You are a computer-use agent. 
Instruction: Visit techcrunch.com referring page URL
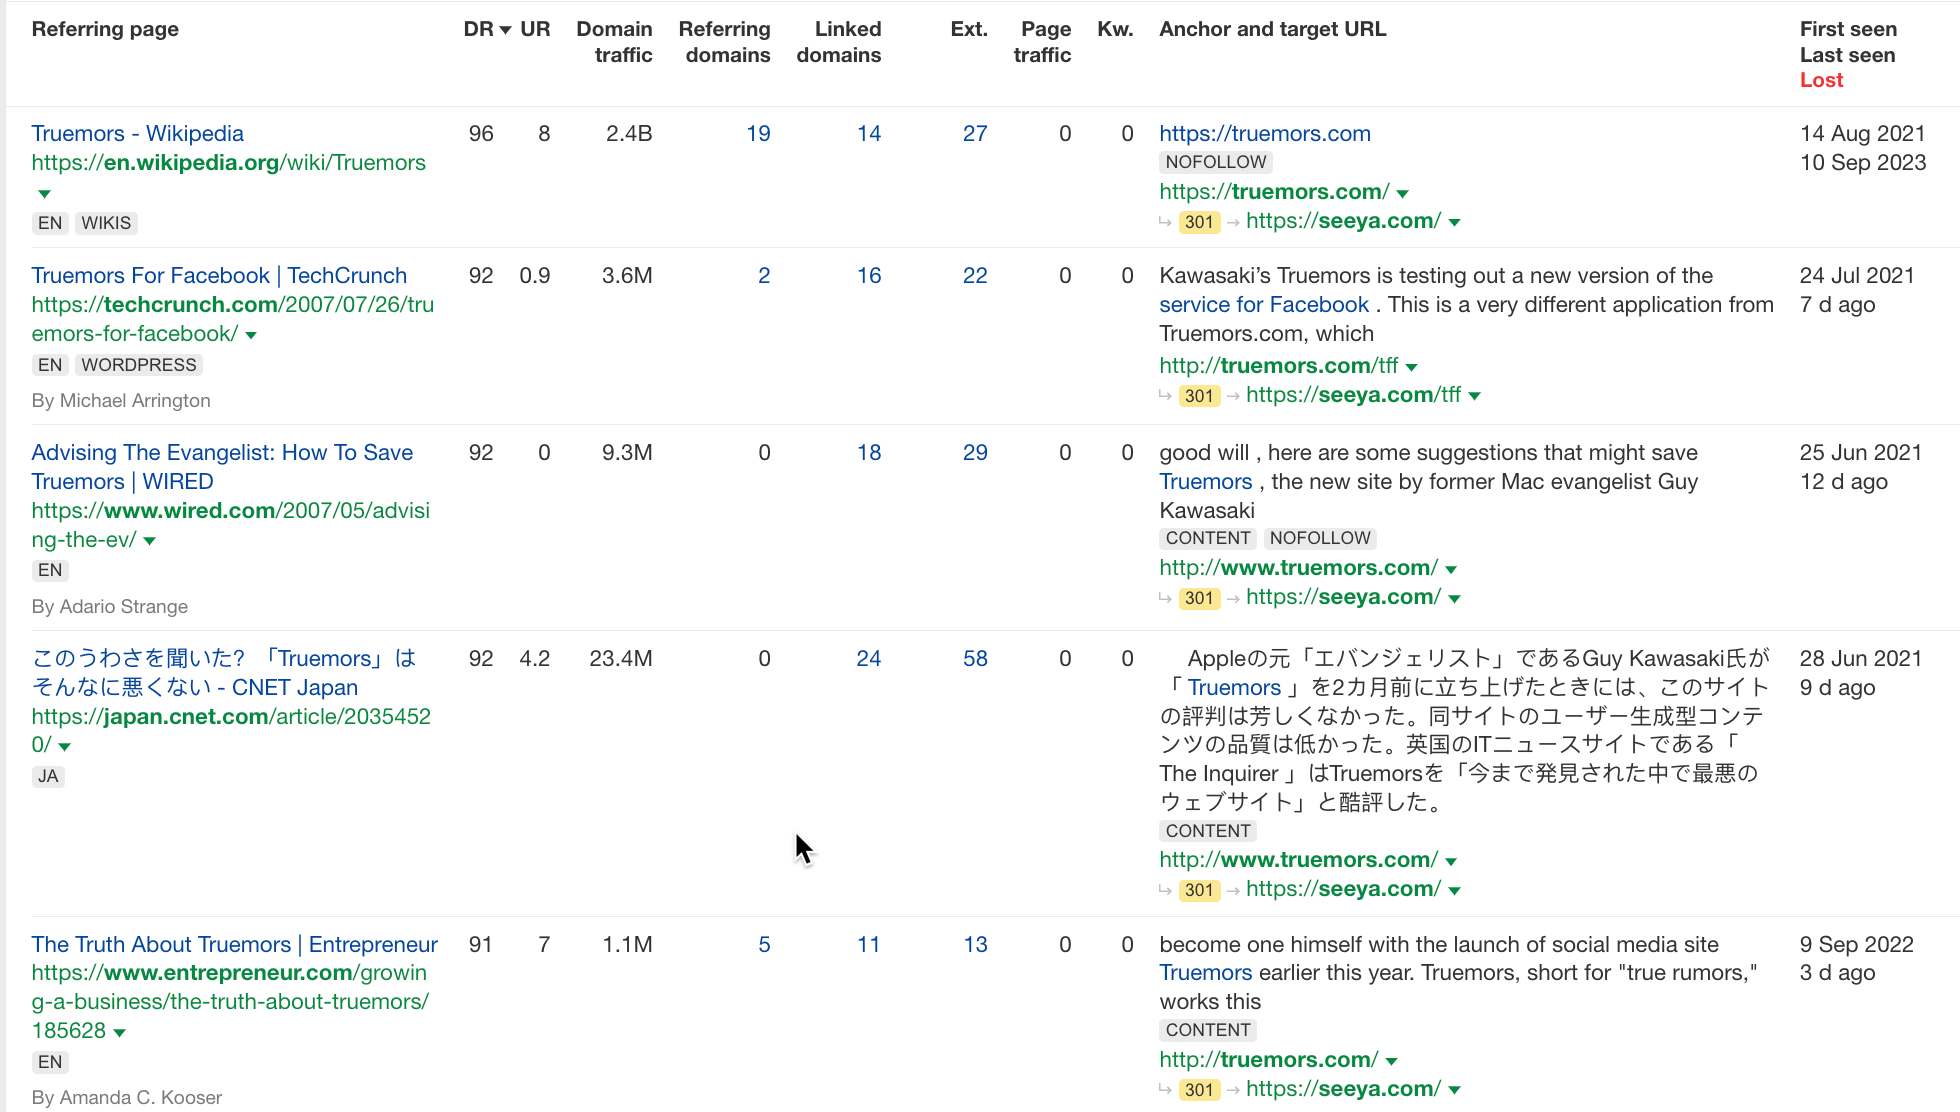pyautogui.click(x=232, y=319)
